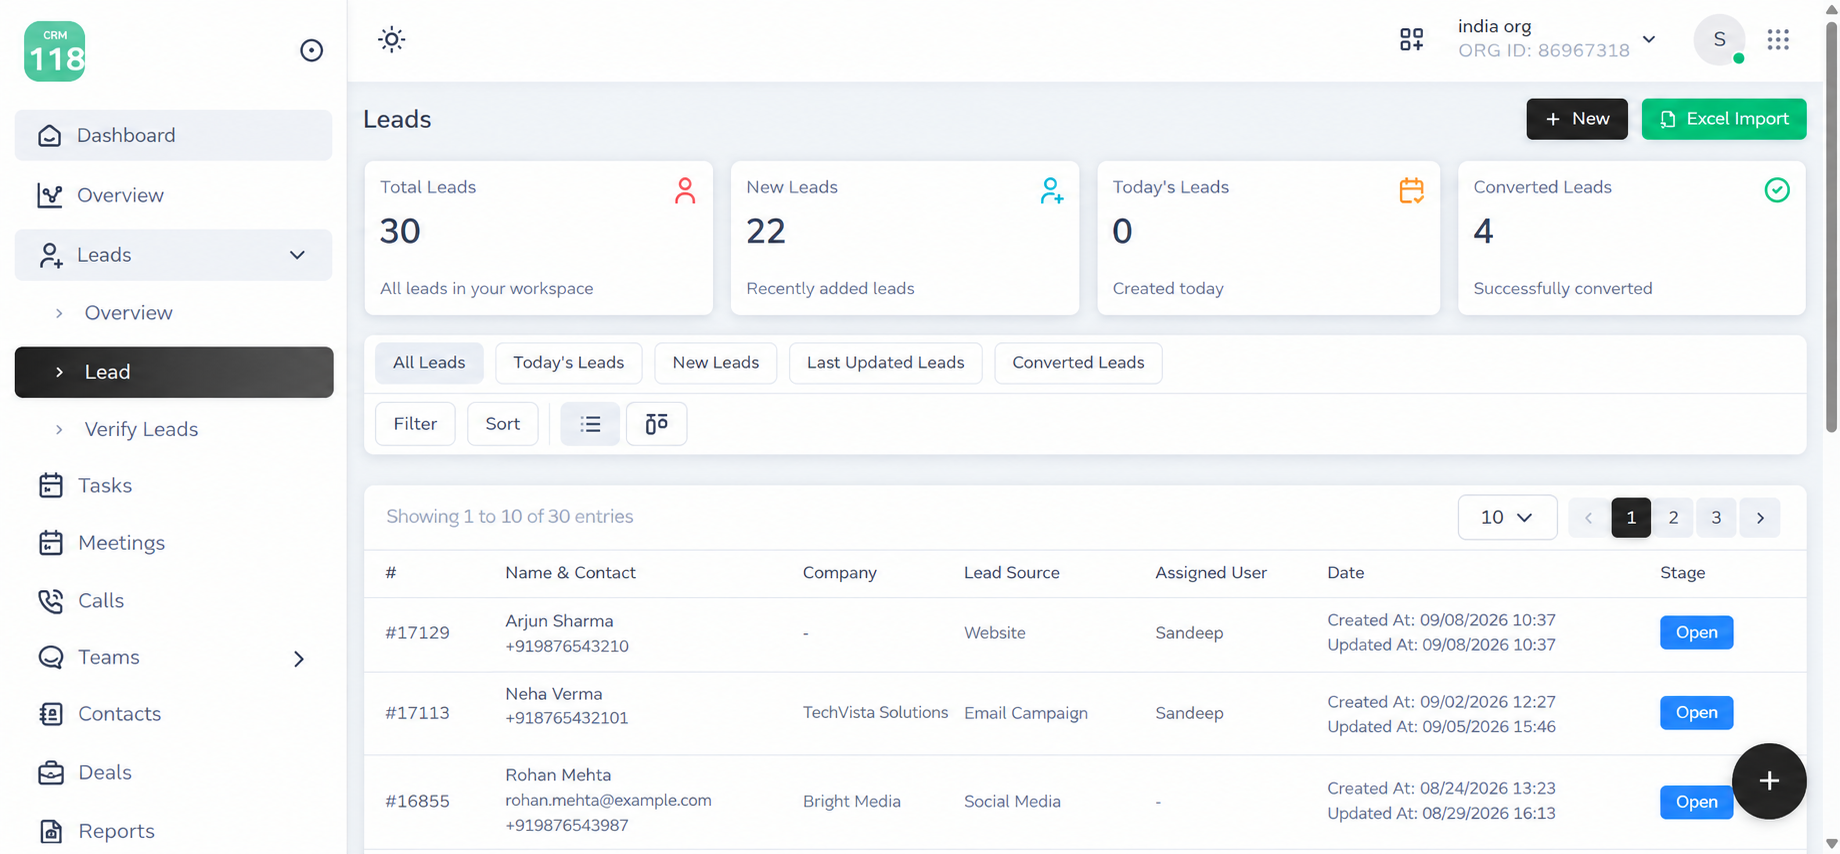
Task: Click the sidebar collapse target icon
Action: click(x=311, y=50)
